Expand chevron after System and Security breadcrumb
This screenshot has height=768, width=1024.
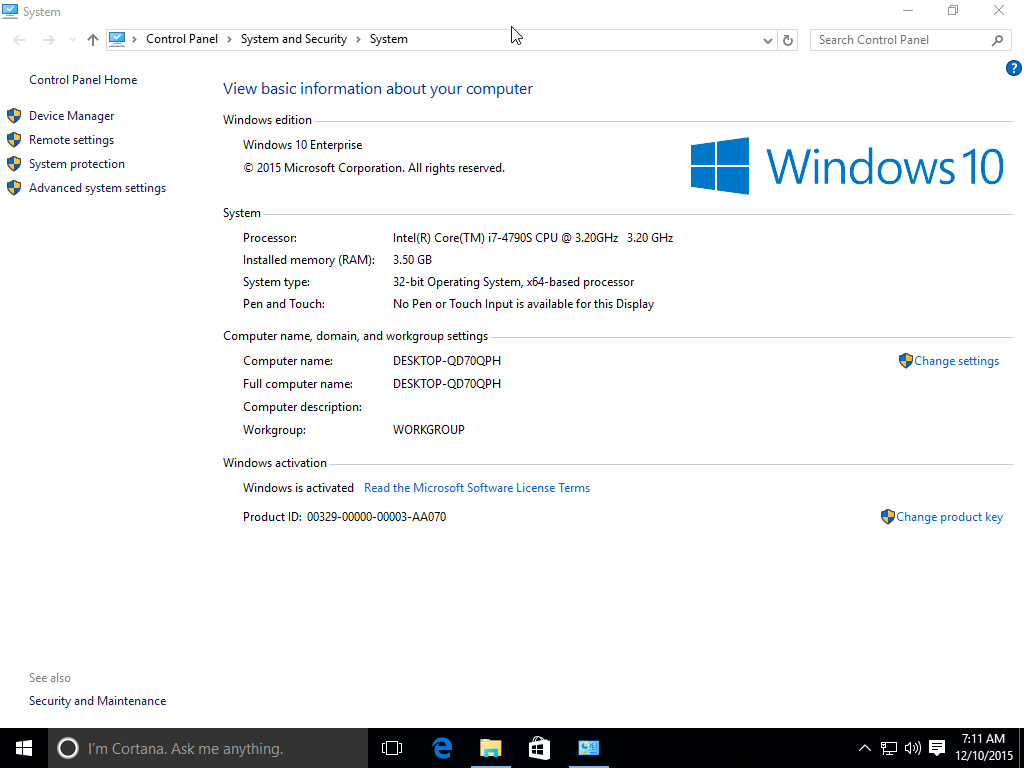tap(359, 40)
